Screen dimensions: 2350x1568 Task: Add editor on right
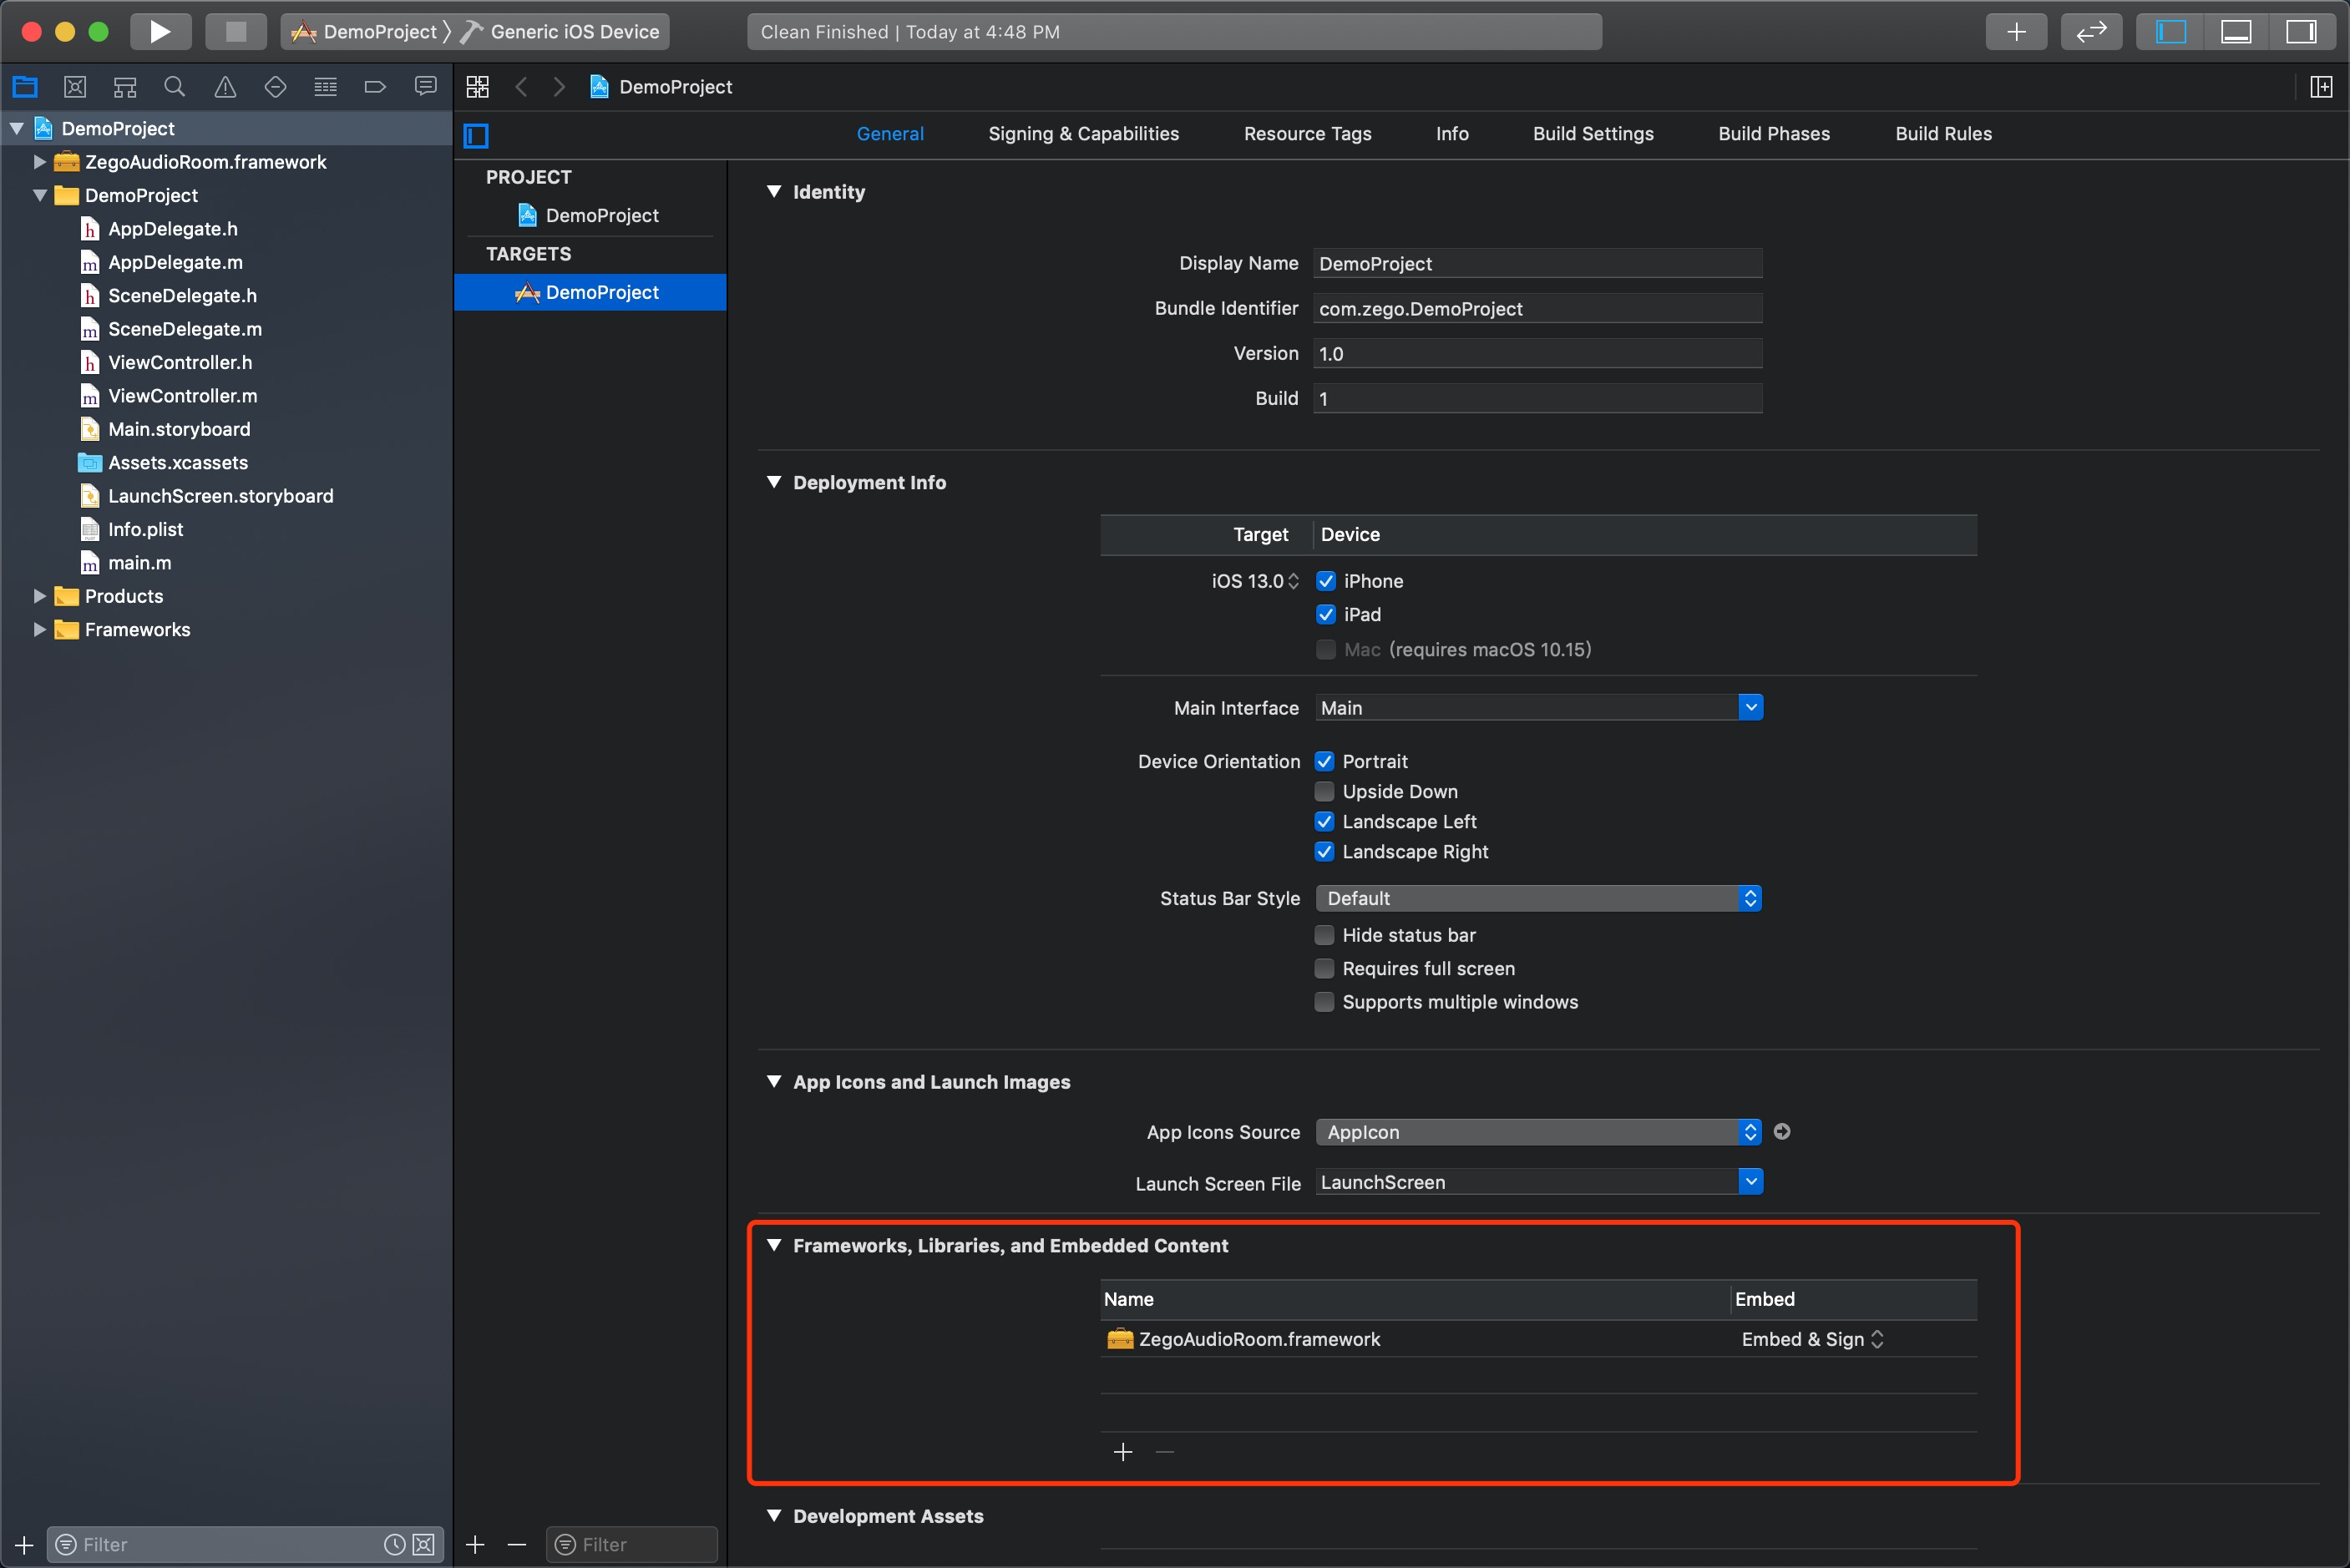tap(2321, 87)
